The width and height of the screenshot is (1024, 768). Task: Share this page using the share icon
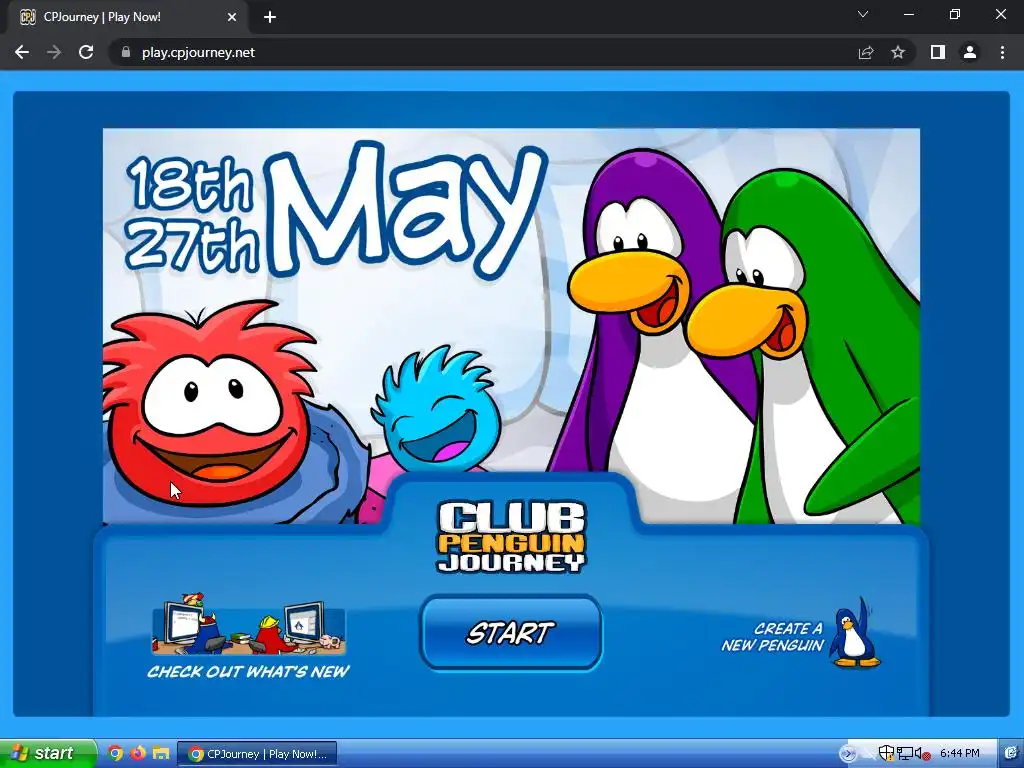point(866,52)
